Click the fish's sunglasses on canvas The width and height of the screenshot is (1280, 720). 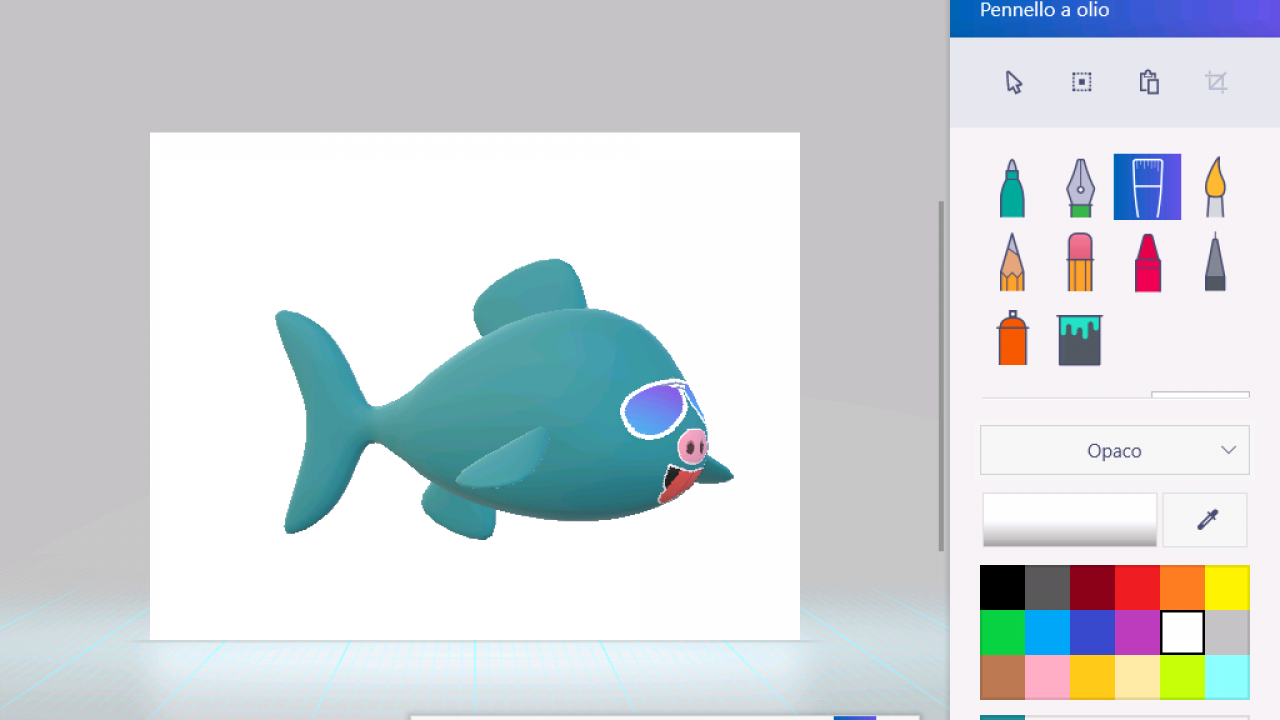tap(655, 410)
